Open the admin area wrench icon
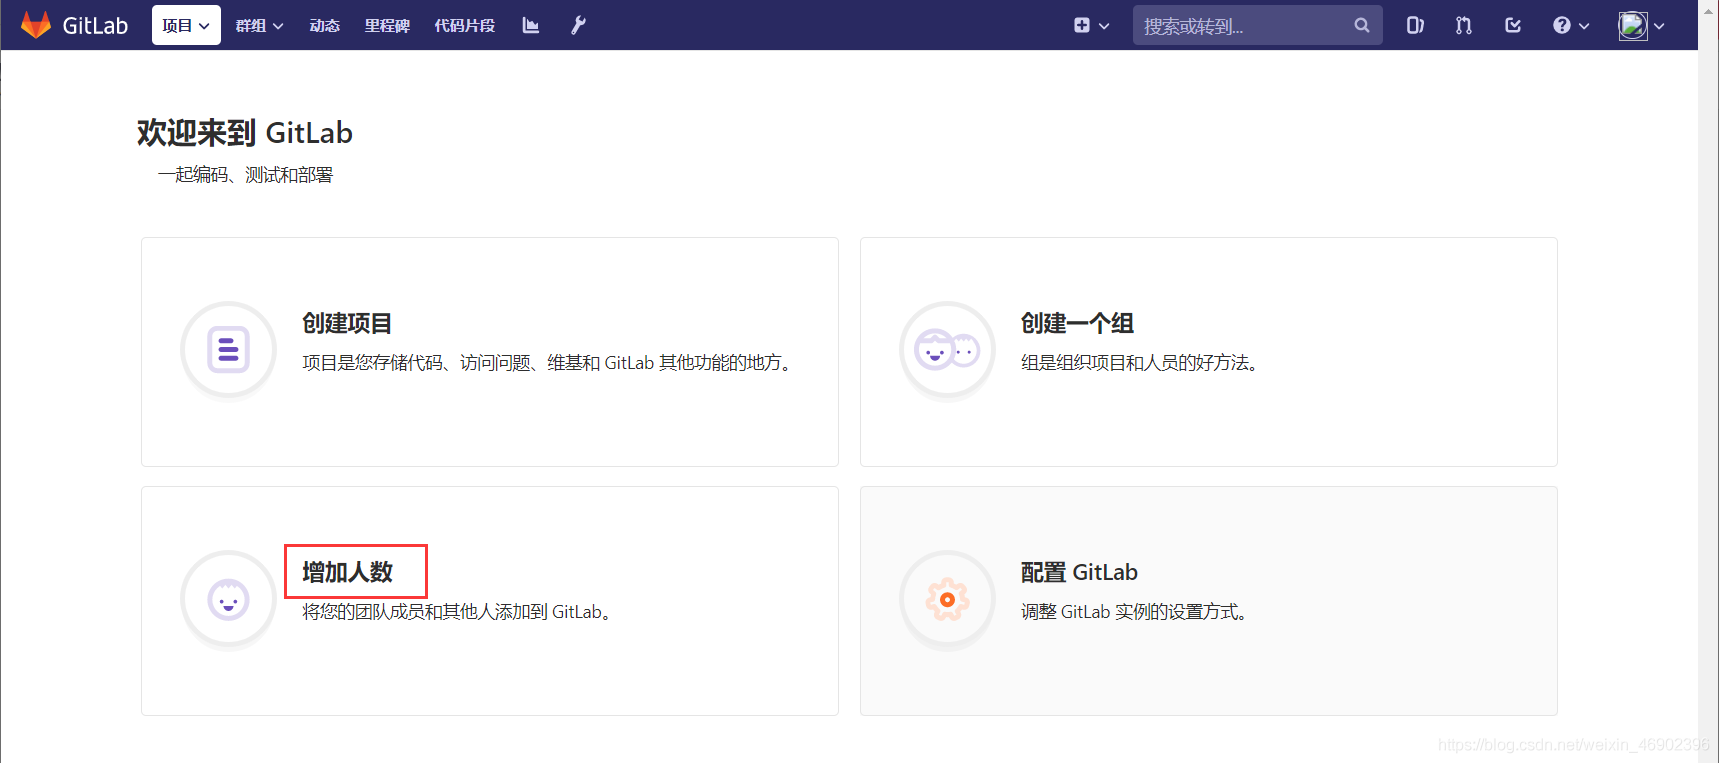This screenshot has width=1719, height=763. tap(578, 25)
